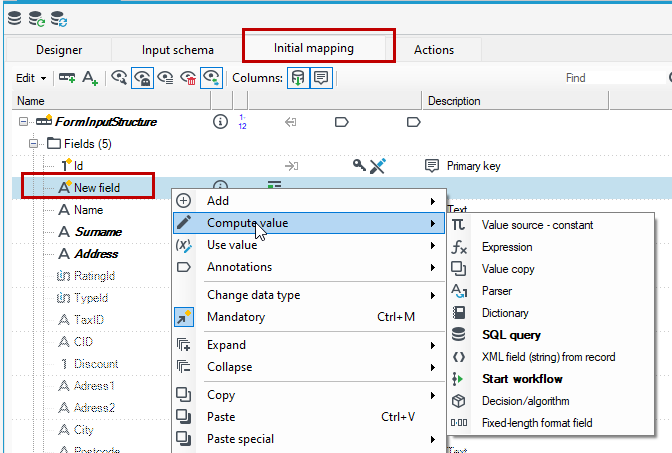The image size is (672, 453).
Task: Click the add text field 'A+' icon
Action: (x=90, y=78)
